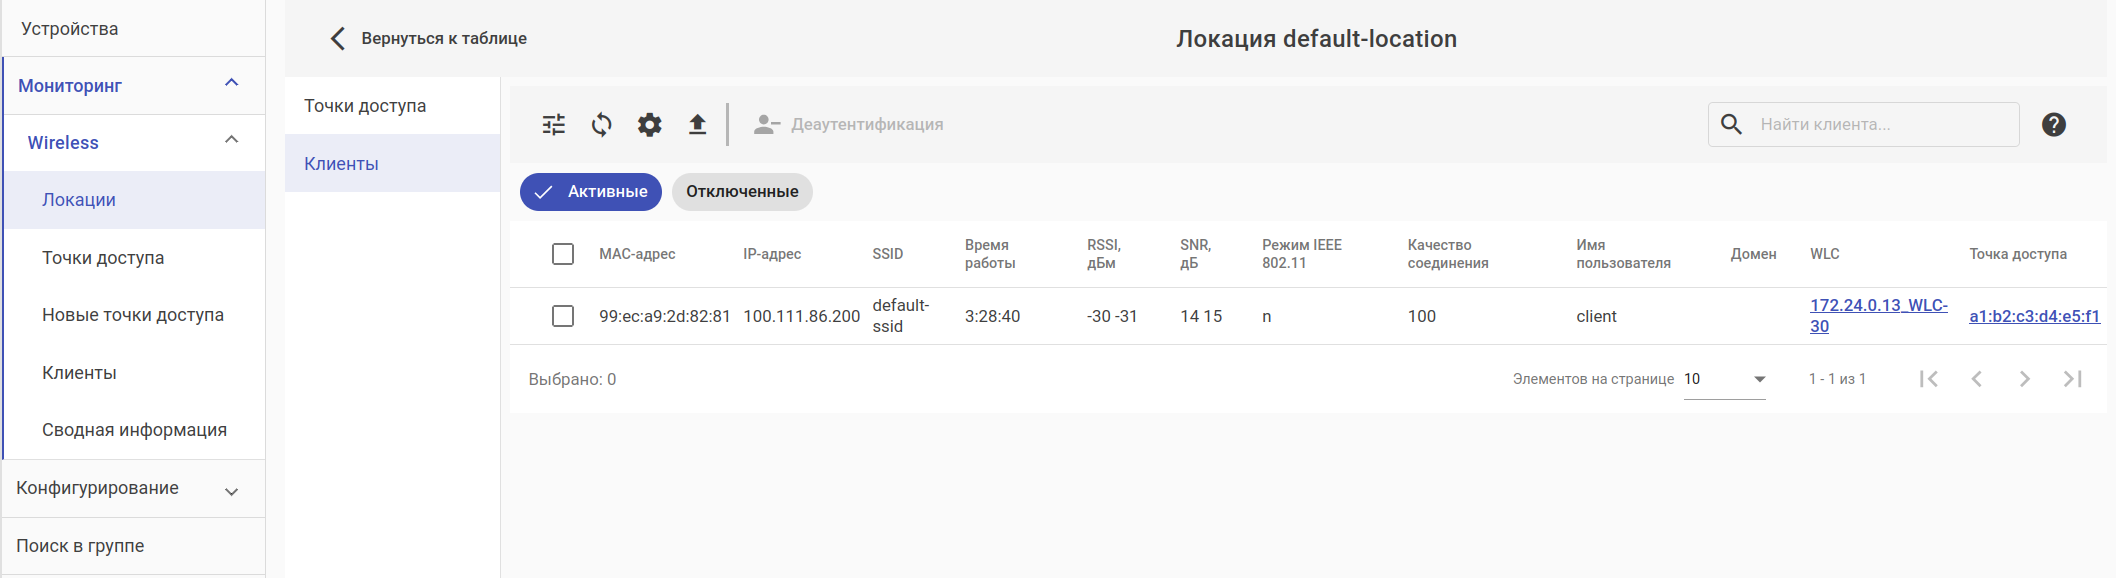Open Сводная информация menu item

pos(135,430)
